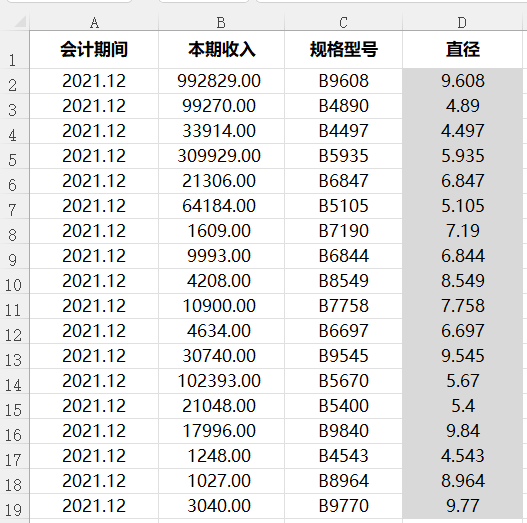The image size is (527, 523).
Task: Select cell with 21306.00
Action: tap(221, 181)
